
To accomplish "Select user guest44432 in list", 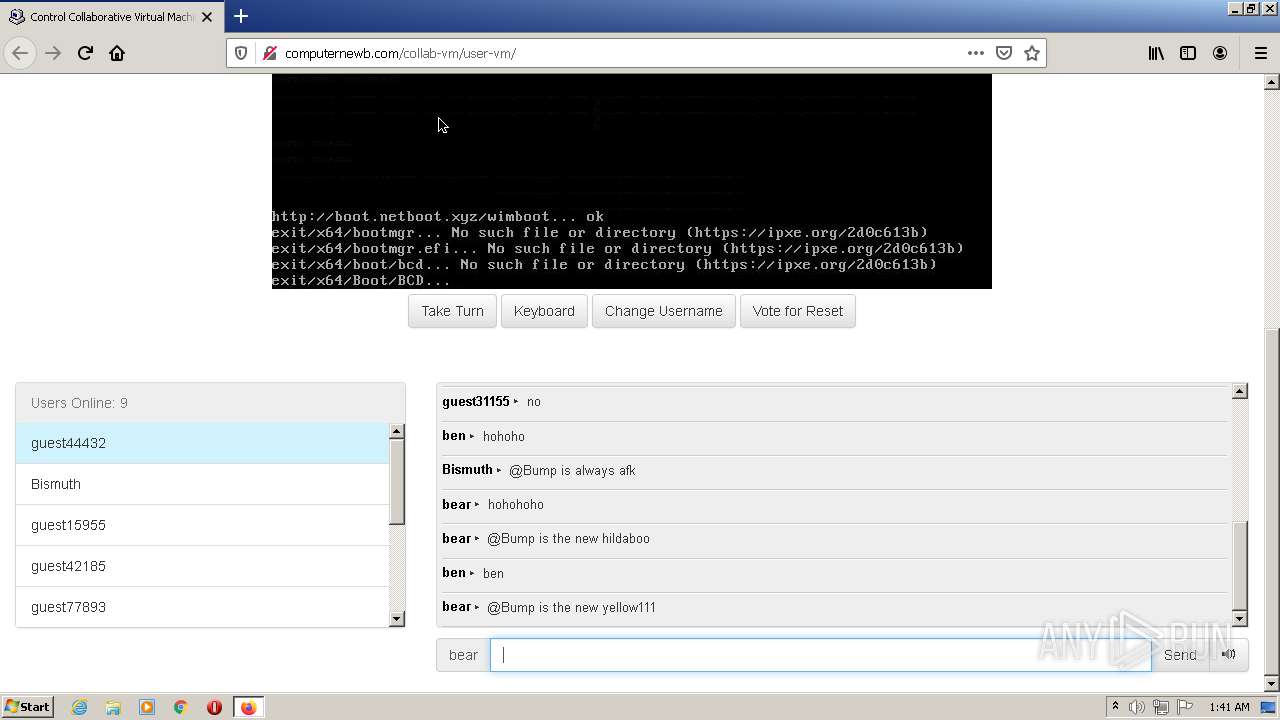I will coord(202,443).
